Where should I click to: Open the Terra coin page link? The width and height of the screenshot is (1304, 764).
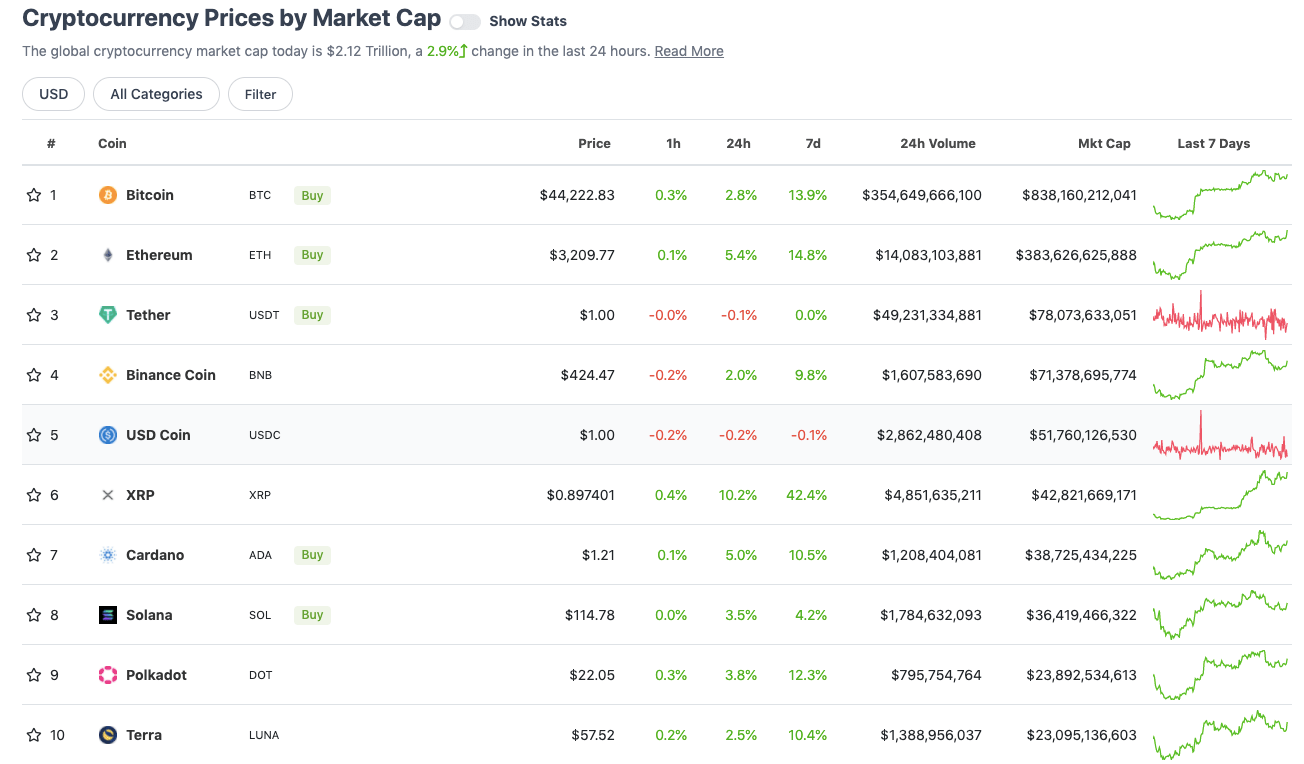[144, 735]
